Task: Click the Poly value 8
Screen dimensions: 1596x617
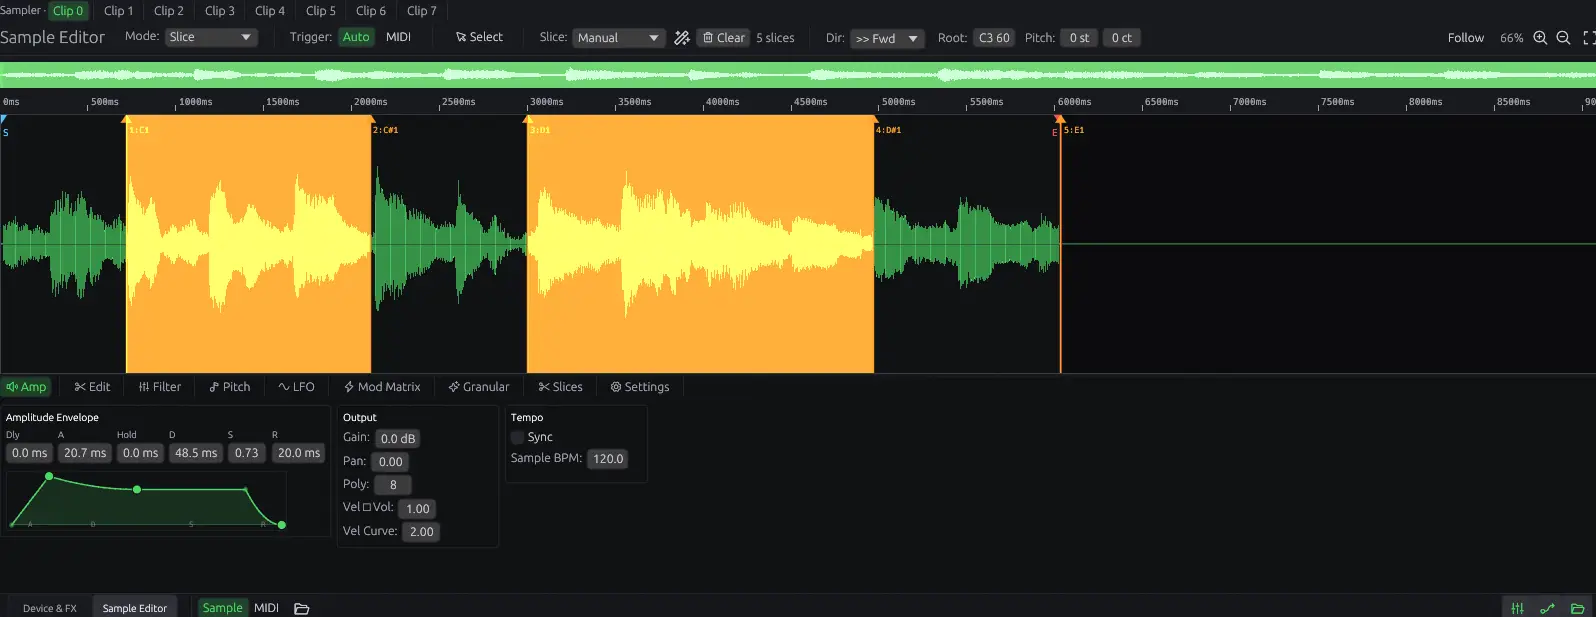Action: (x=393, y=485)
